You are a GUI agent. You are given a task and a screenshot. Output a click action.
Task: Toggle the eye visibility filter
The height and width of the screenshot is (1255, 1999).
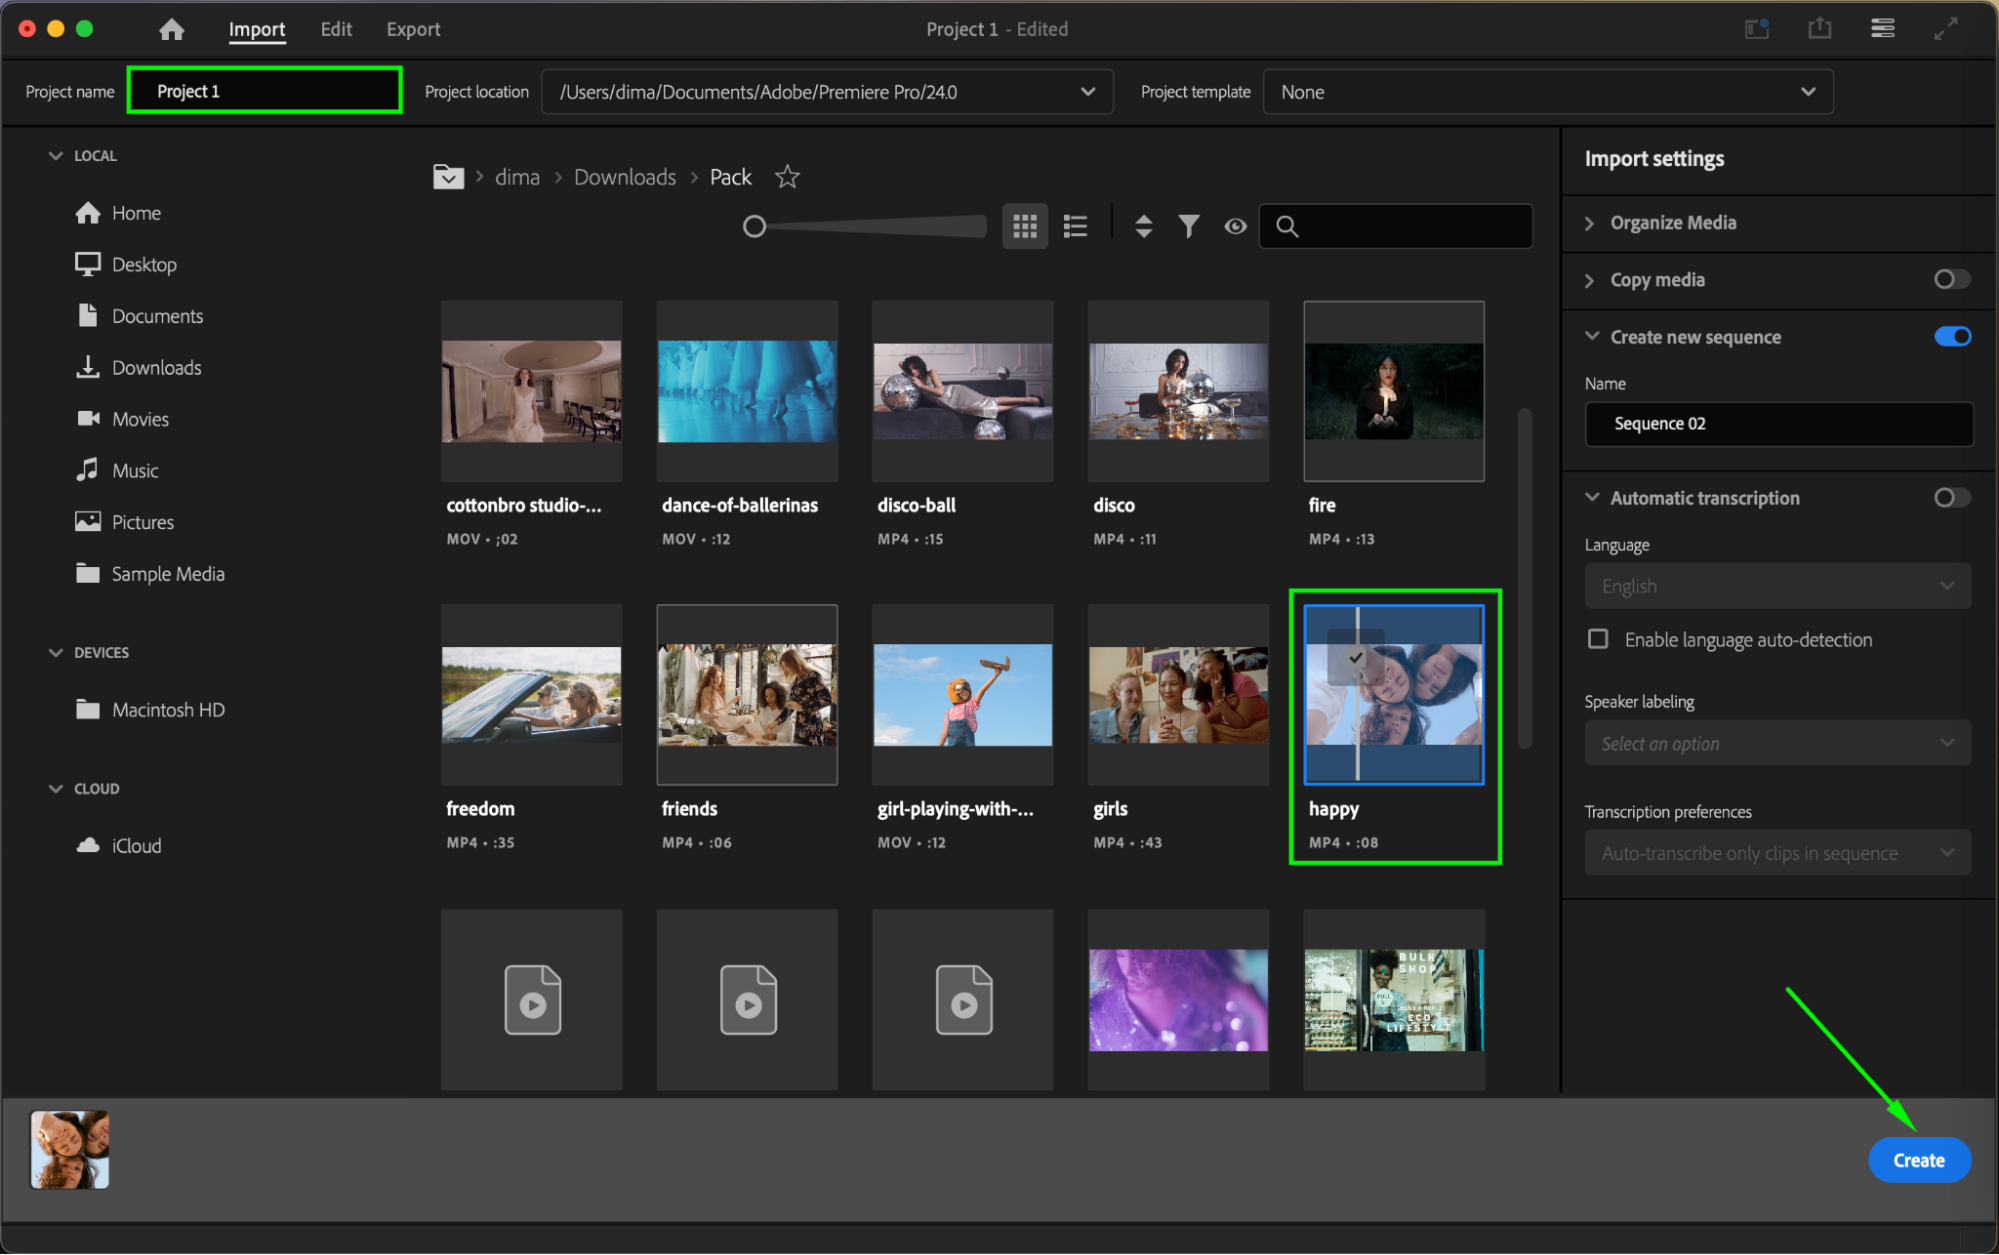click(1235, 226)
